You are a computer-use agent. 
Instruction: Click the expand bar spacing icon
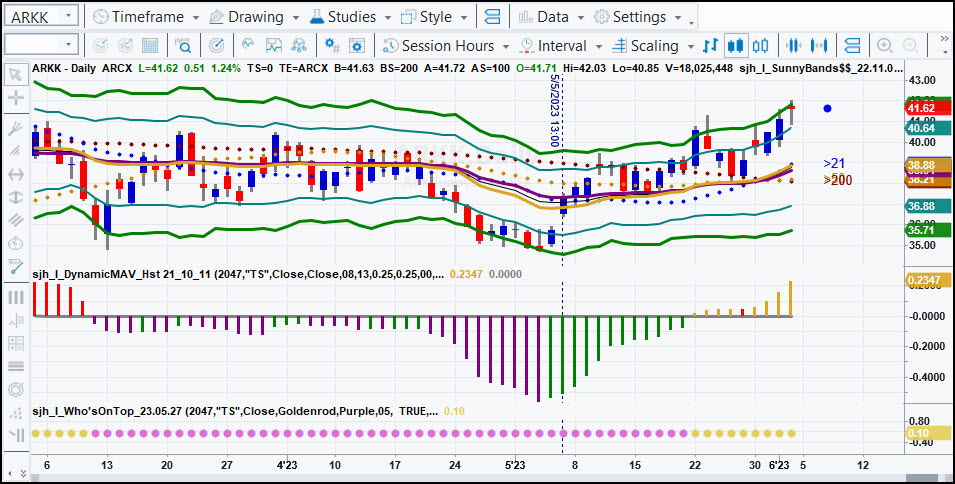coord(819,46)
